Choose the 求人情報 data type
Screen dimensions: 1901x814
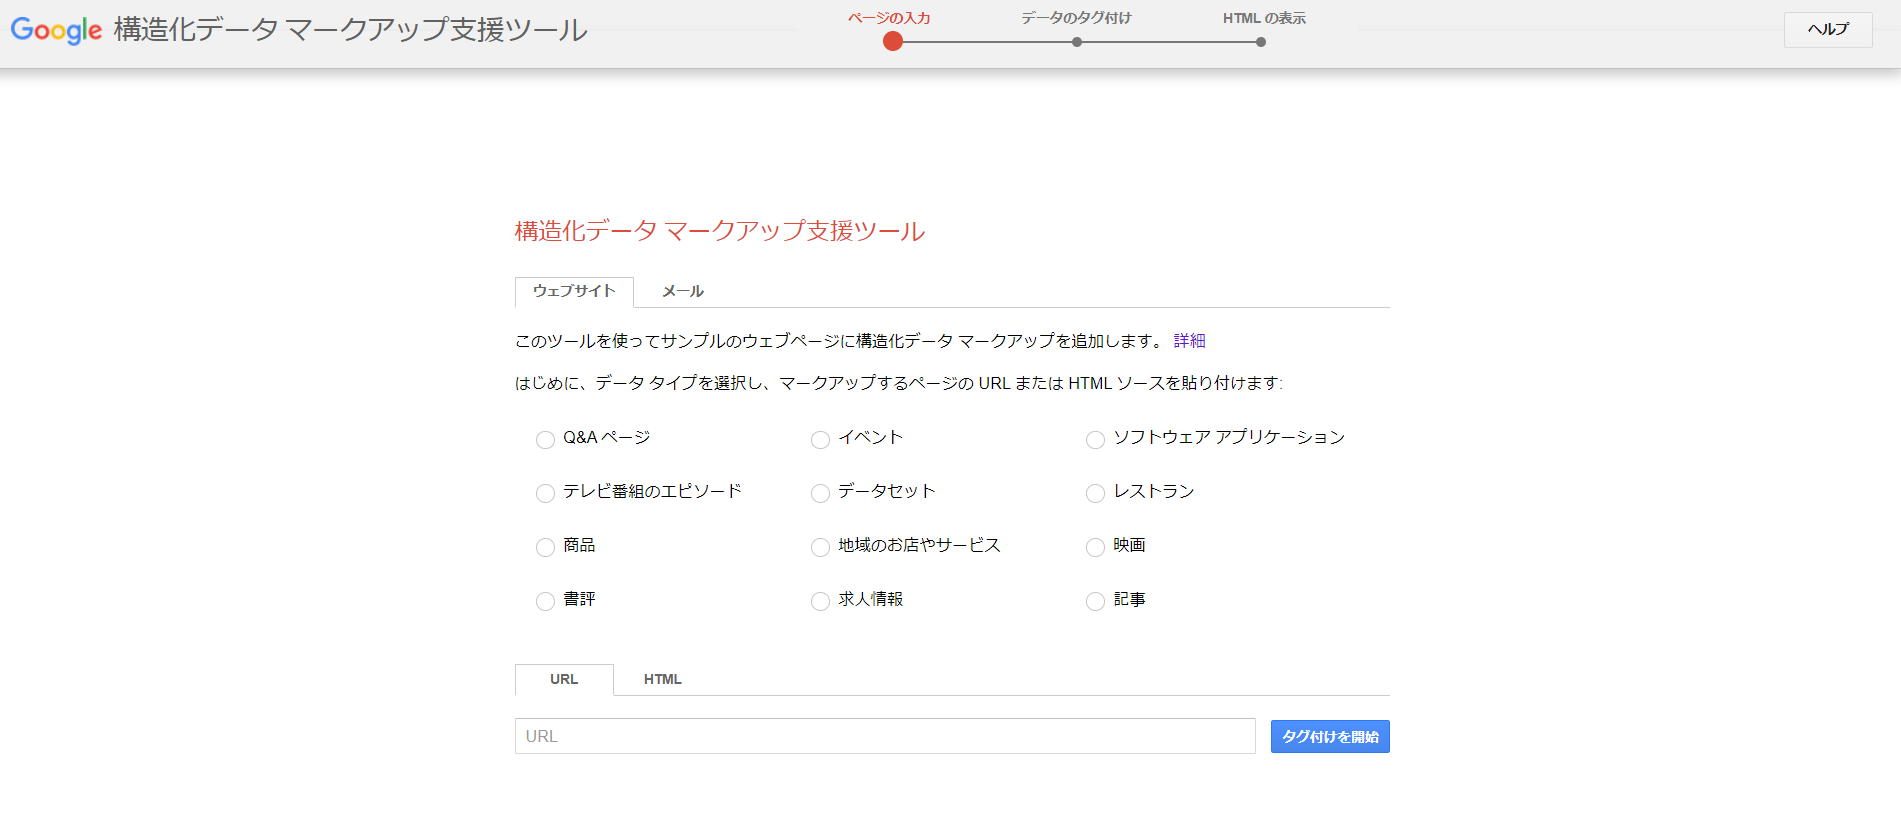[820, 601]
